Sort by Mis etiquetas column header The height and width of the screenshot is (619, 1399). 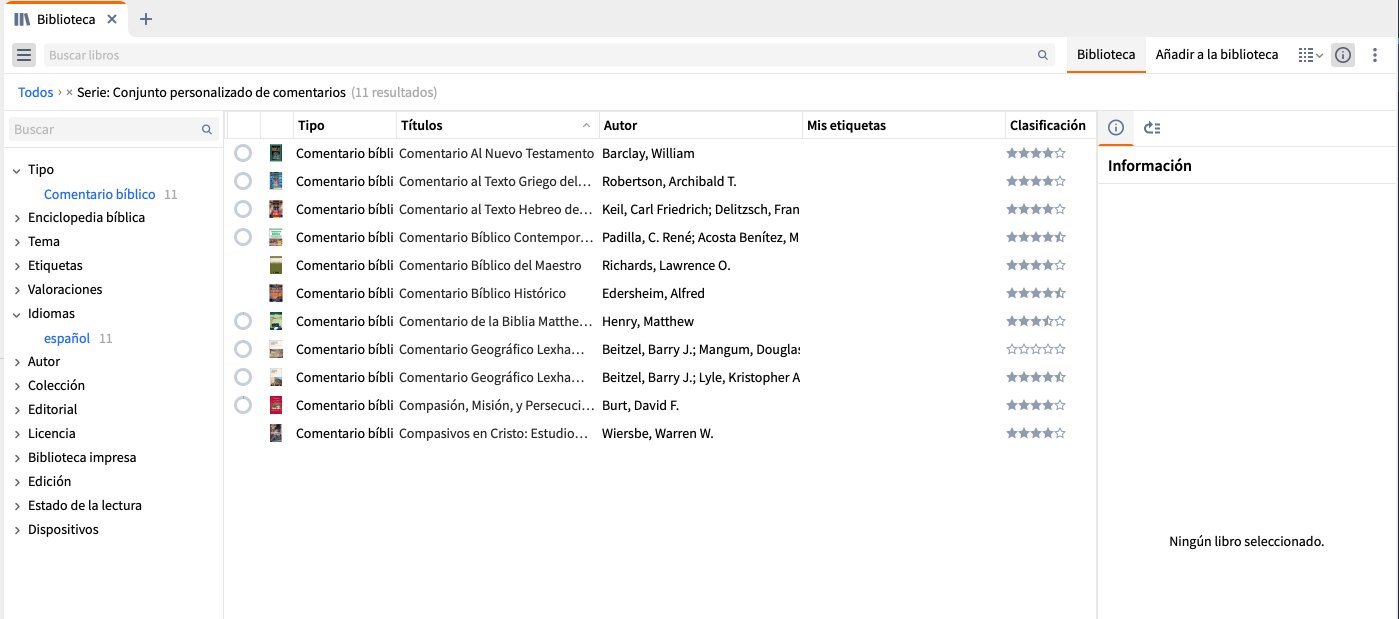click(904, 125)
